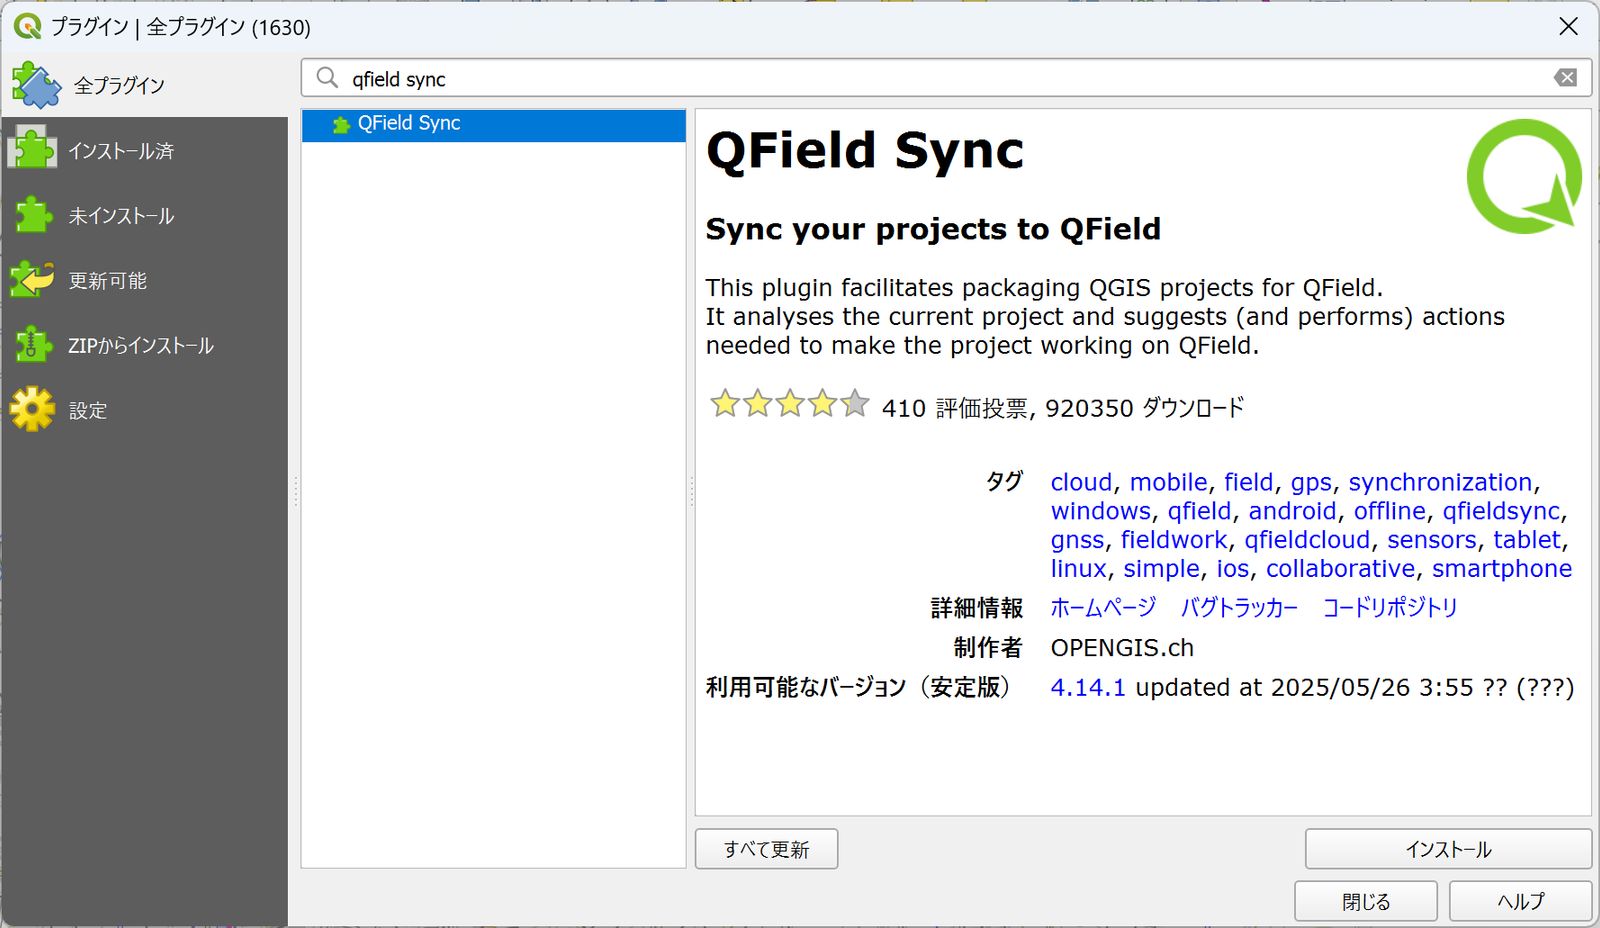Viewport: 1600px width, 928px height.
Task: Open the 'offline' tag link
Action: coord(1390,511)
